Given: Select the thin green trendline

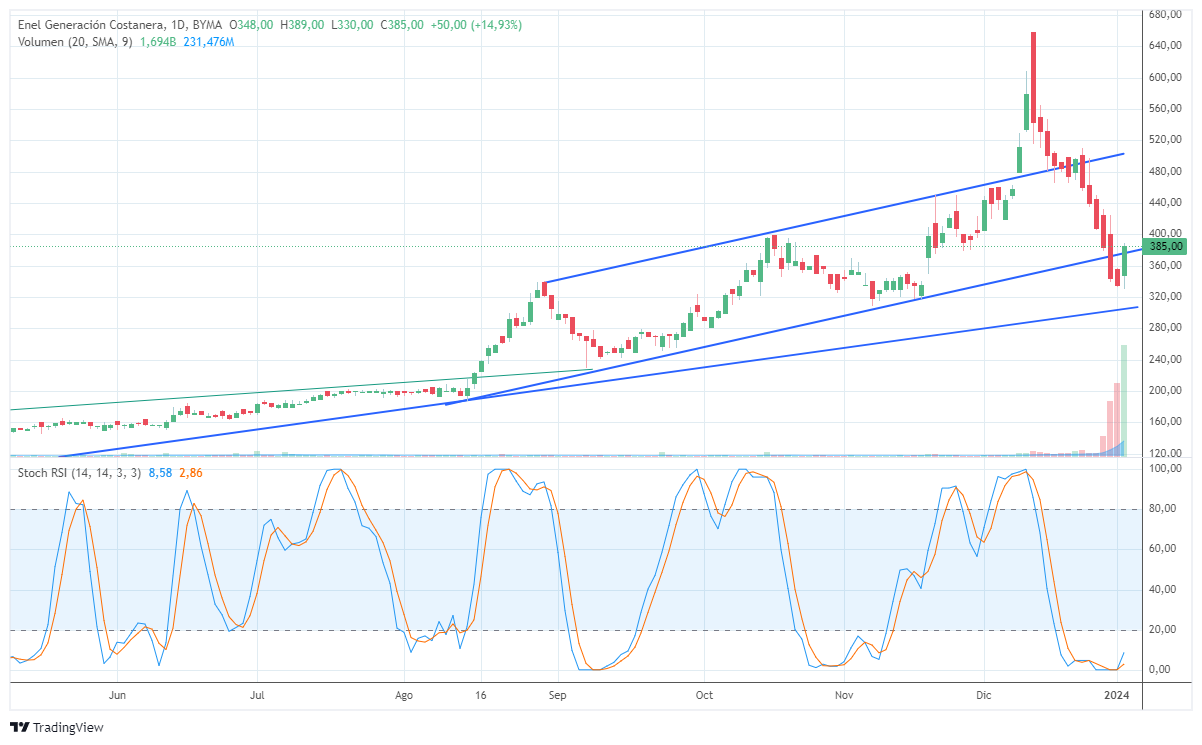Looking at the screenshot, I should (x=300, y=391).
